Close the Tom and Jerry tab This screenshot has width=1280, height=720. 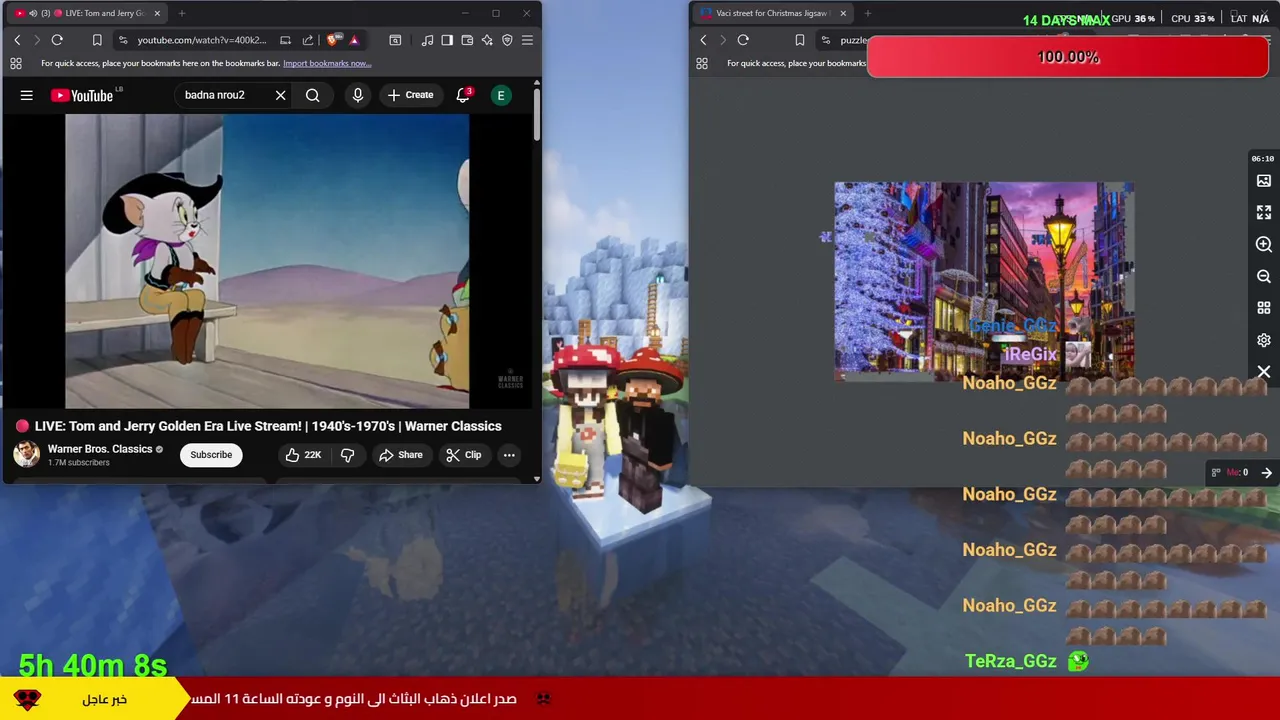point(157,13)
